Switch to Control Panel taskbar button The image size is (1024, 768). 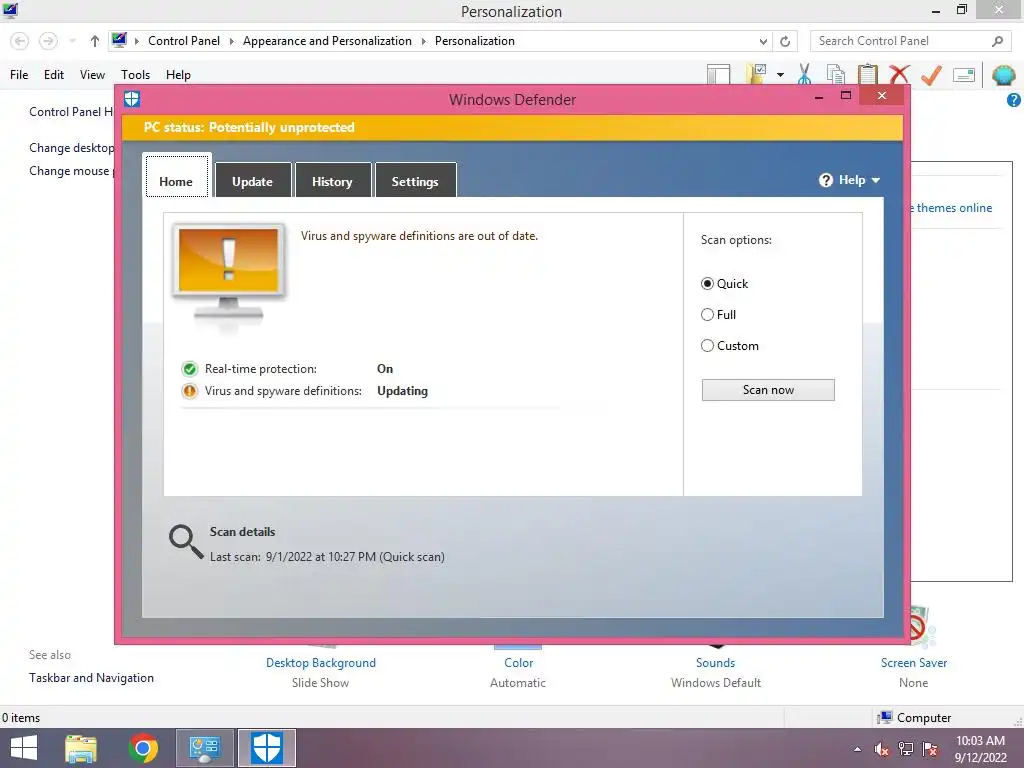tap(204, 748)
